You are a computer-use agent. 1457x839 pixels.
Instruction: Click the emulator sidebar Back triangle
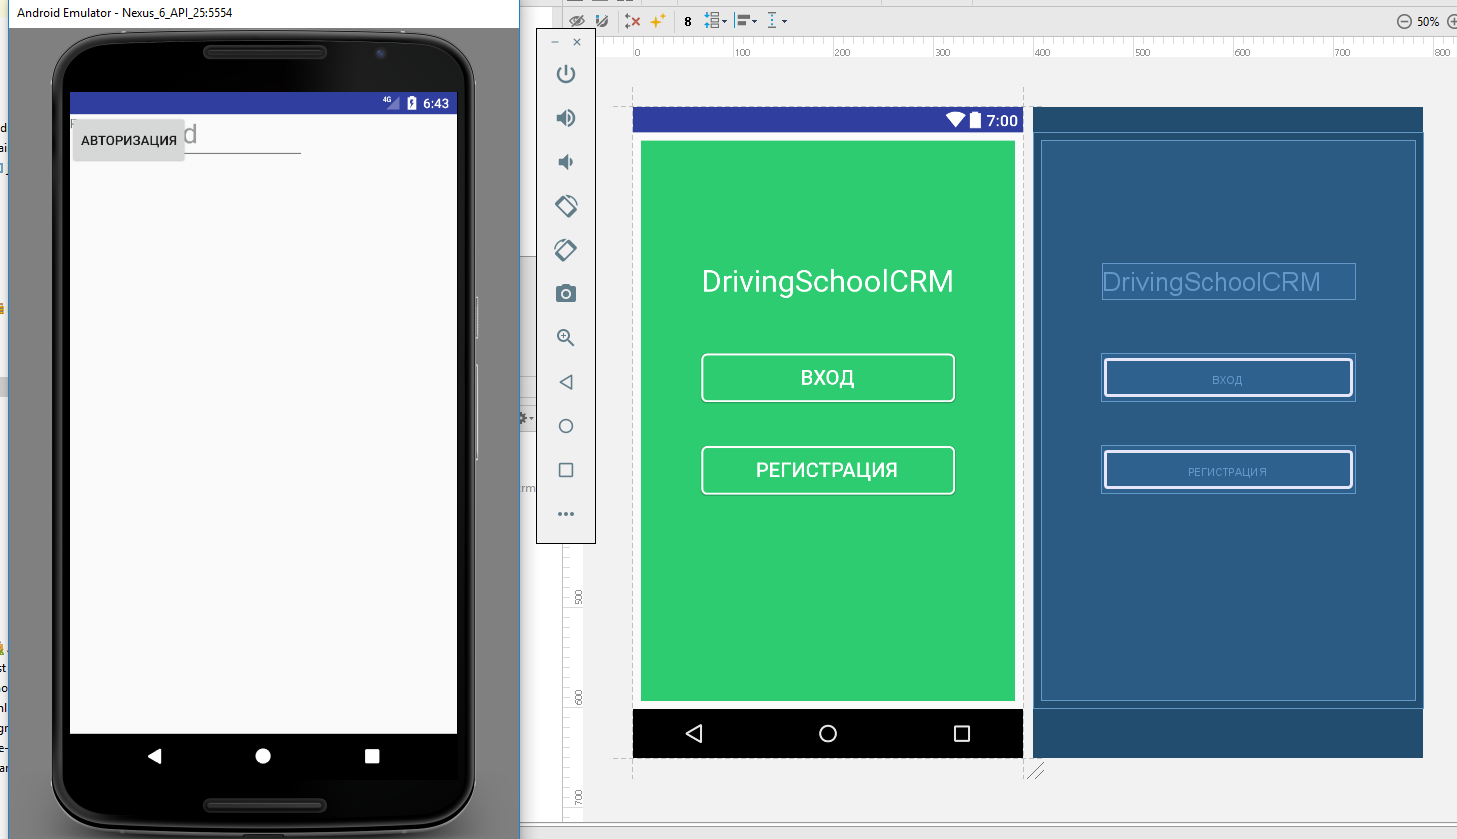(x=566, y=382)
